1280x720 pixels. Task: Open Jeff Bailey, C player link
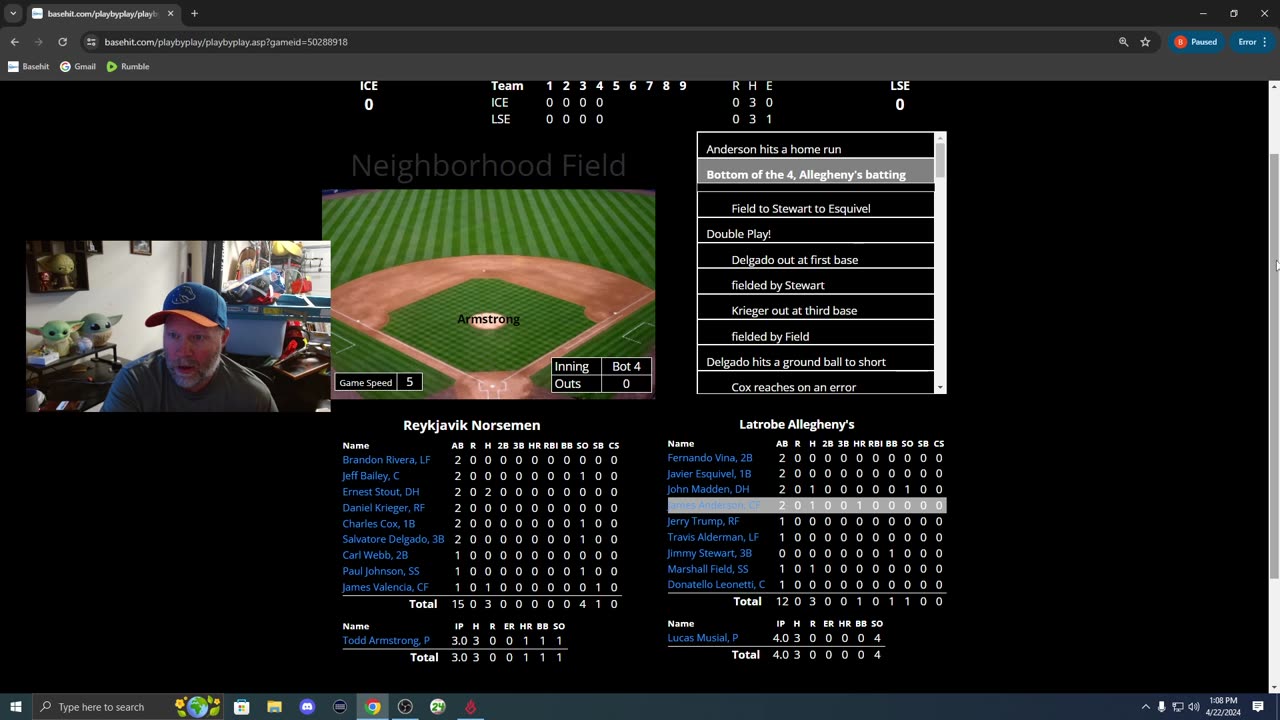[x=371, y=476]
